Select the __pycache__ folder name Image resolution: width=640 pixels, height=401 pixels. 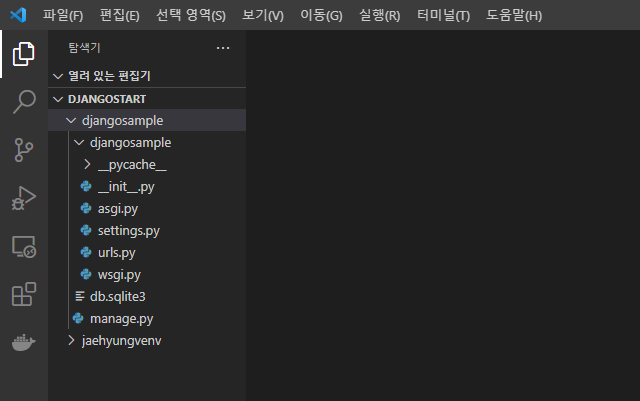[132, 165]
